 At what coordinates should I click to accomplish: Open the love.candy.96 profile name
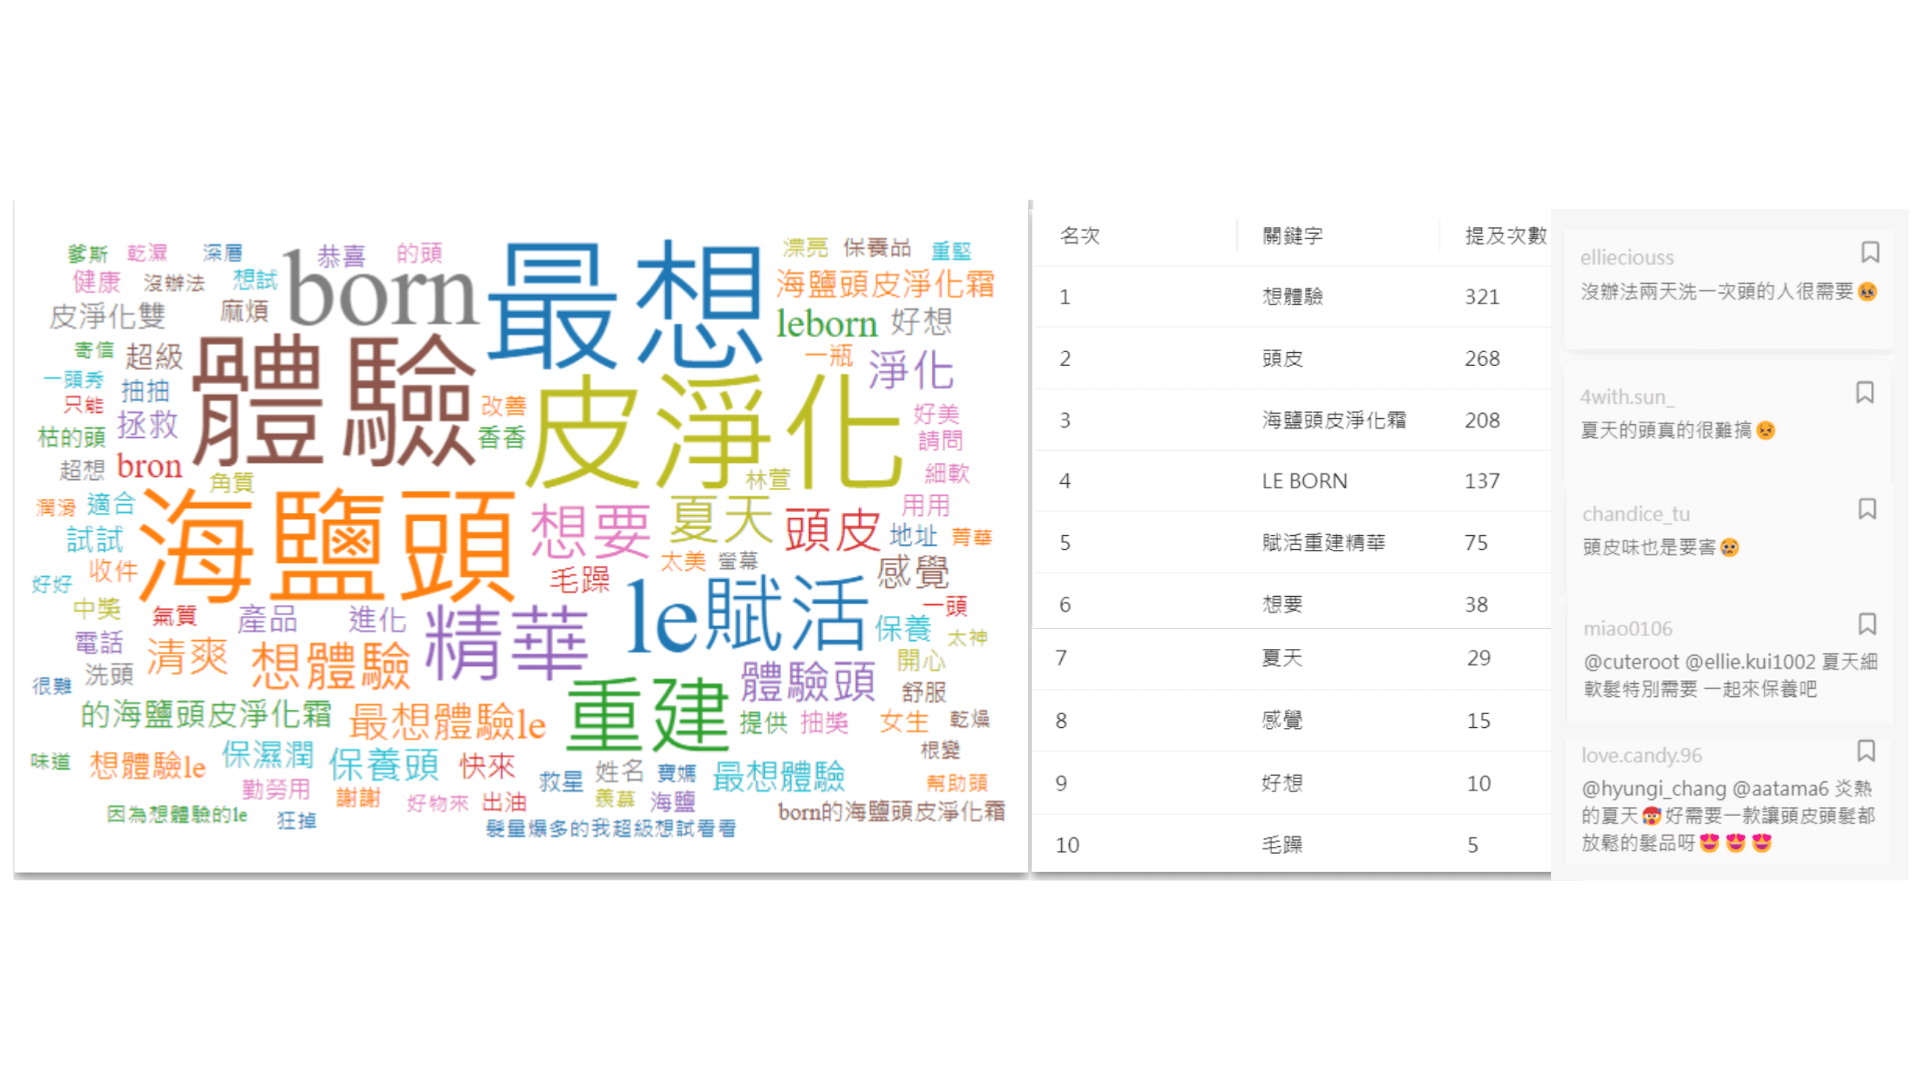point(1641,756)
